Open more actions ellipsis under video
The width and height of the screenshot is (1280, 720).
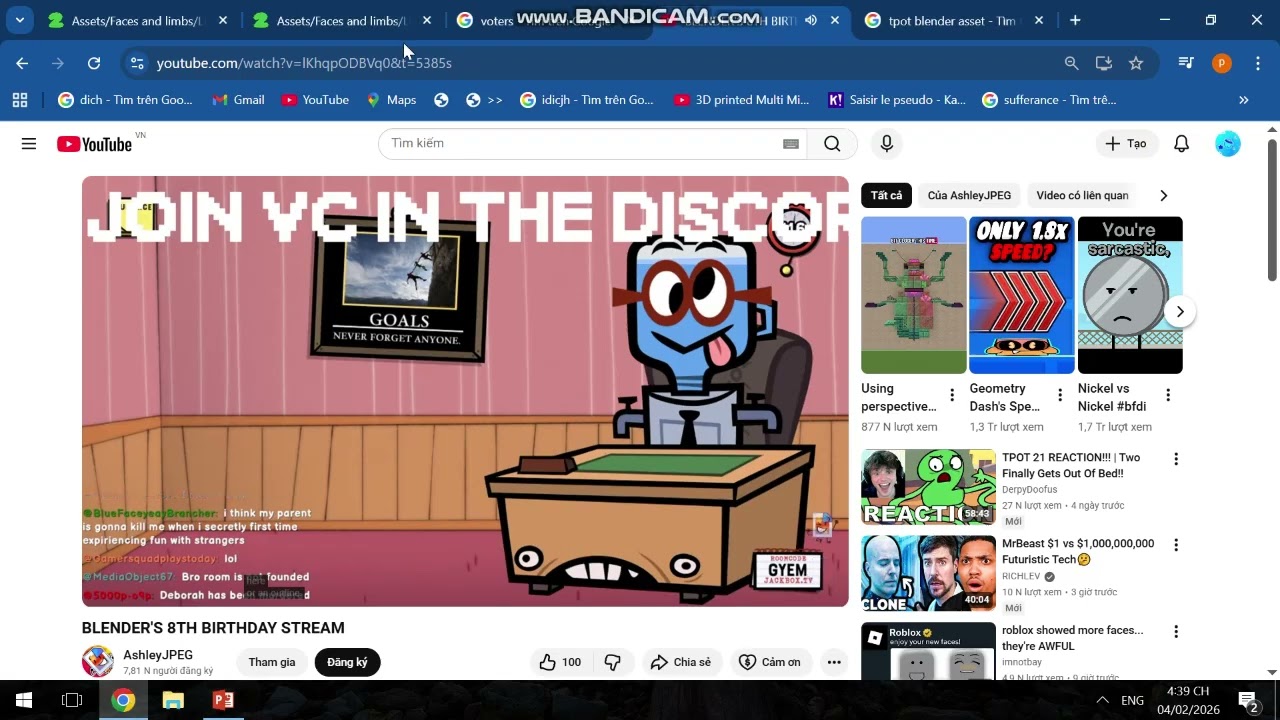coord(834,662)
